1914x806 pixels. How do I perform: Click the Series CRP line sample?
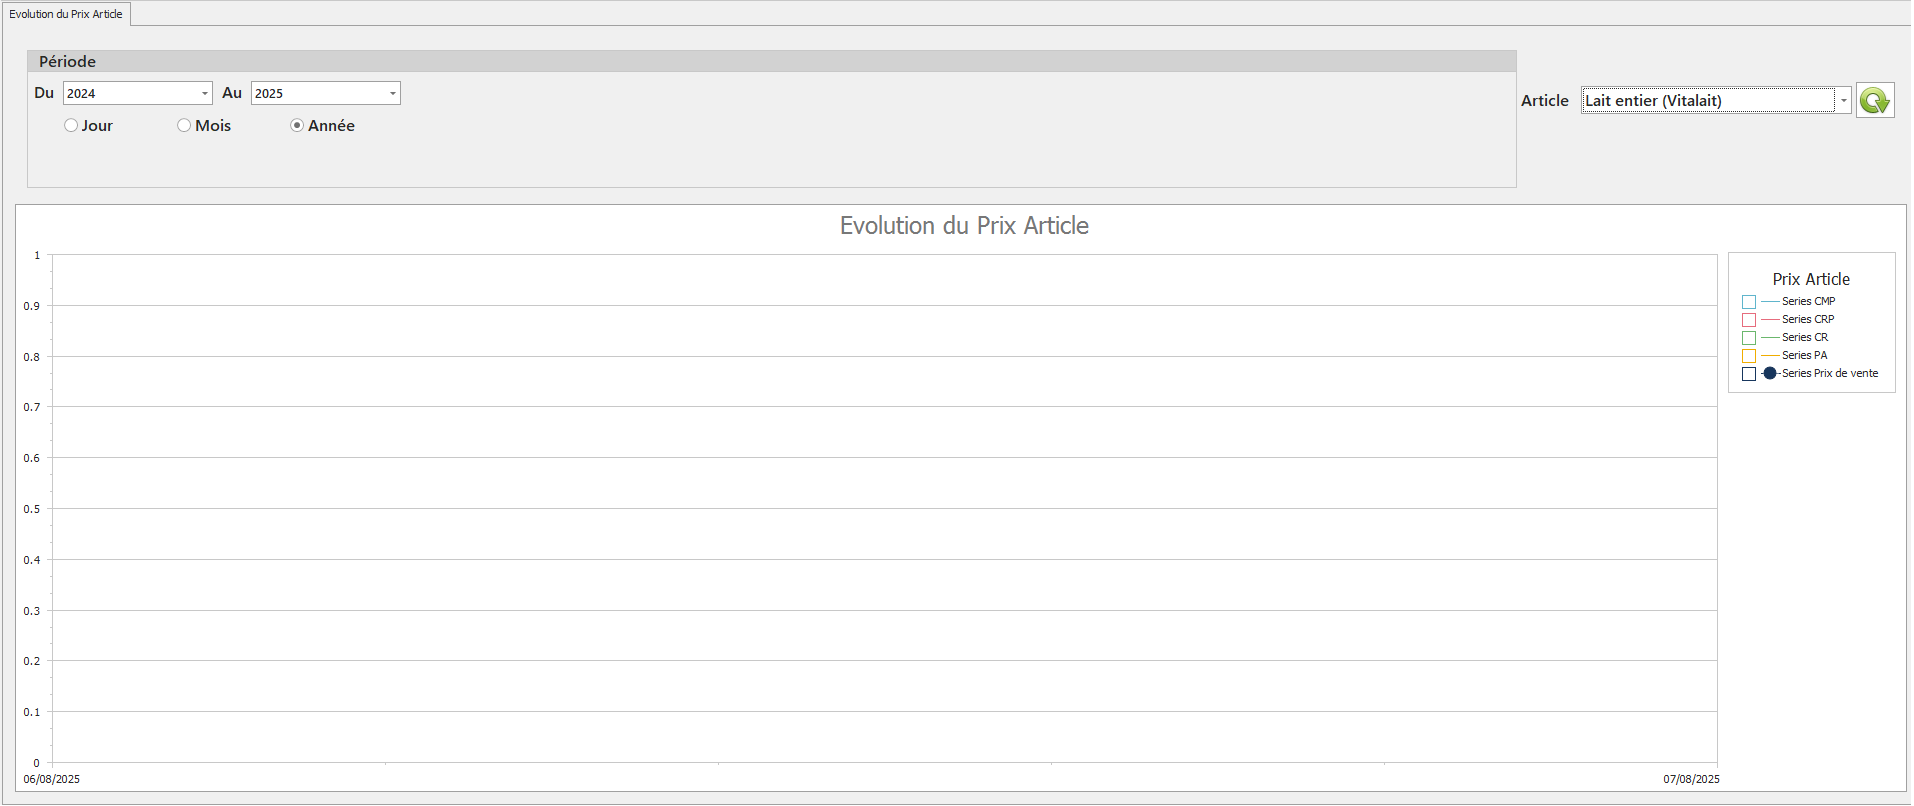(x=1770, y=320)
